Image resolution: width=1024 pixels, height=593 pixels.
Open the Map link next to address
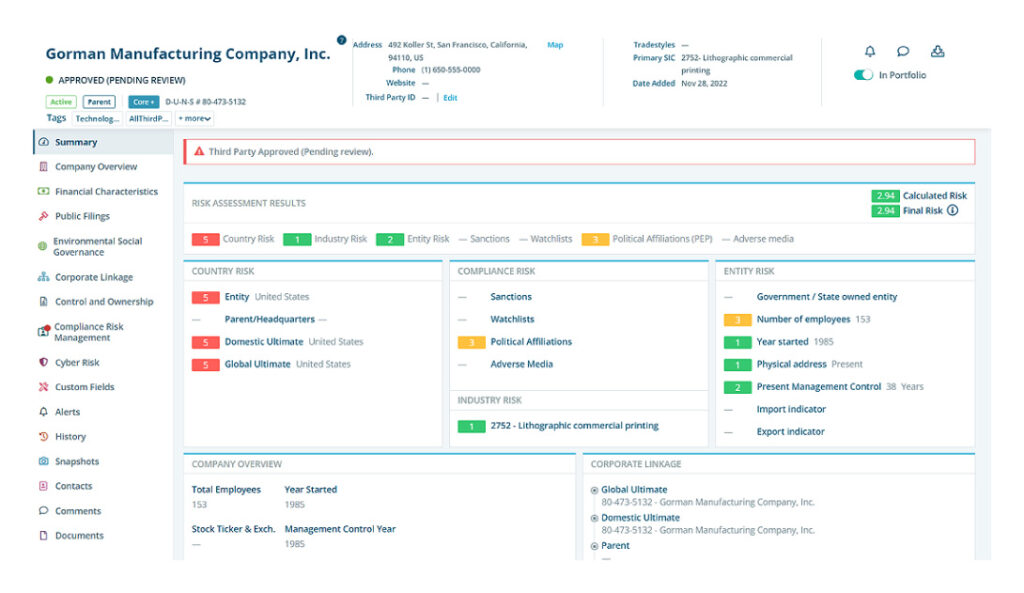[x=555, y=45]
